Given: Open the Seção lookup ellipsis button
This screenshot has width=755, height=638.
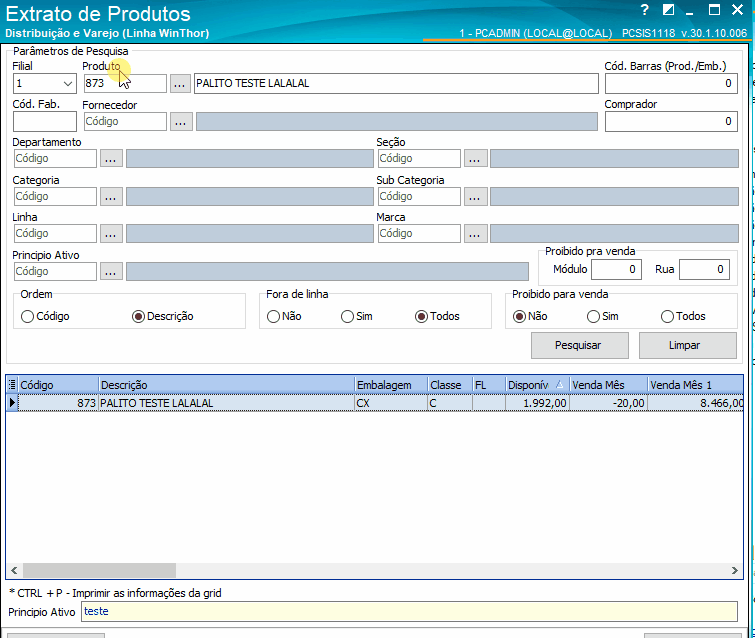Looking at the screenshot, I should pos(475,158).
